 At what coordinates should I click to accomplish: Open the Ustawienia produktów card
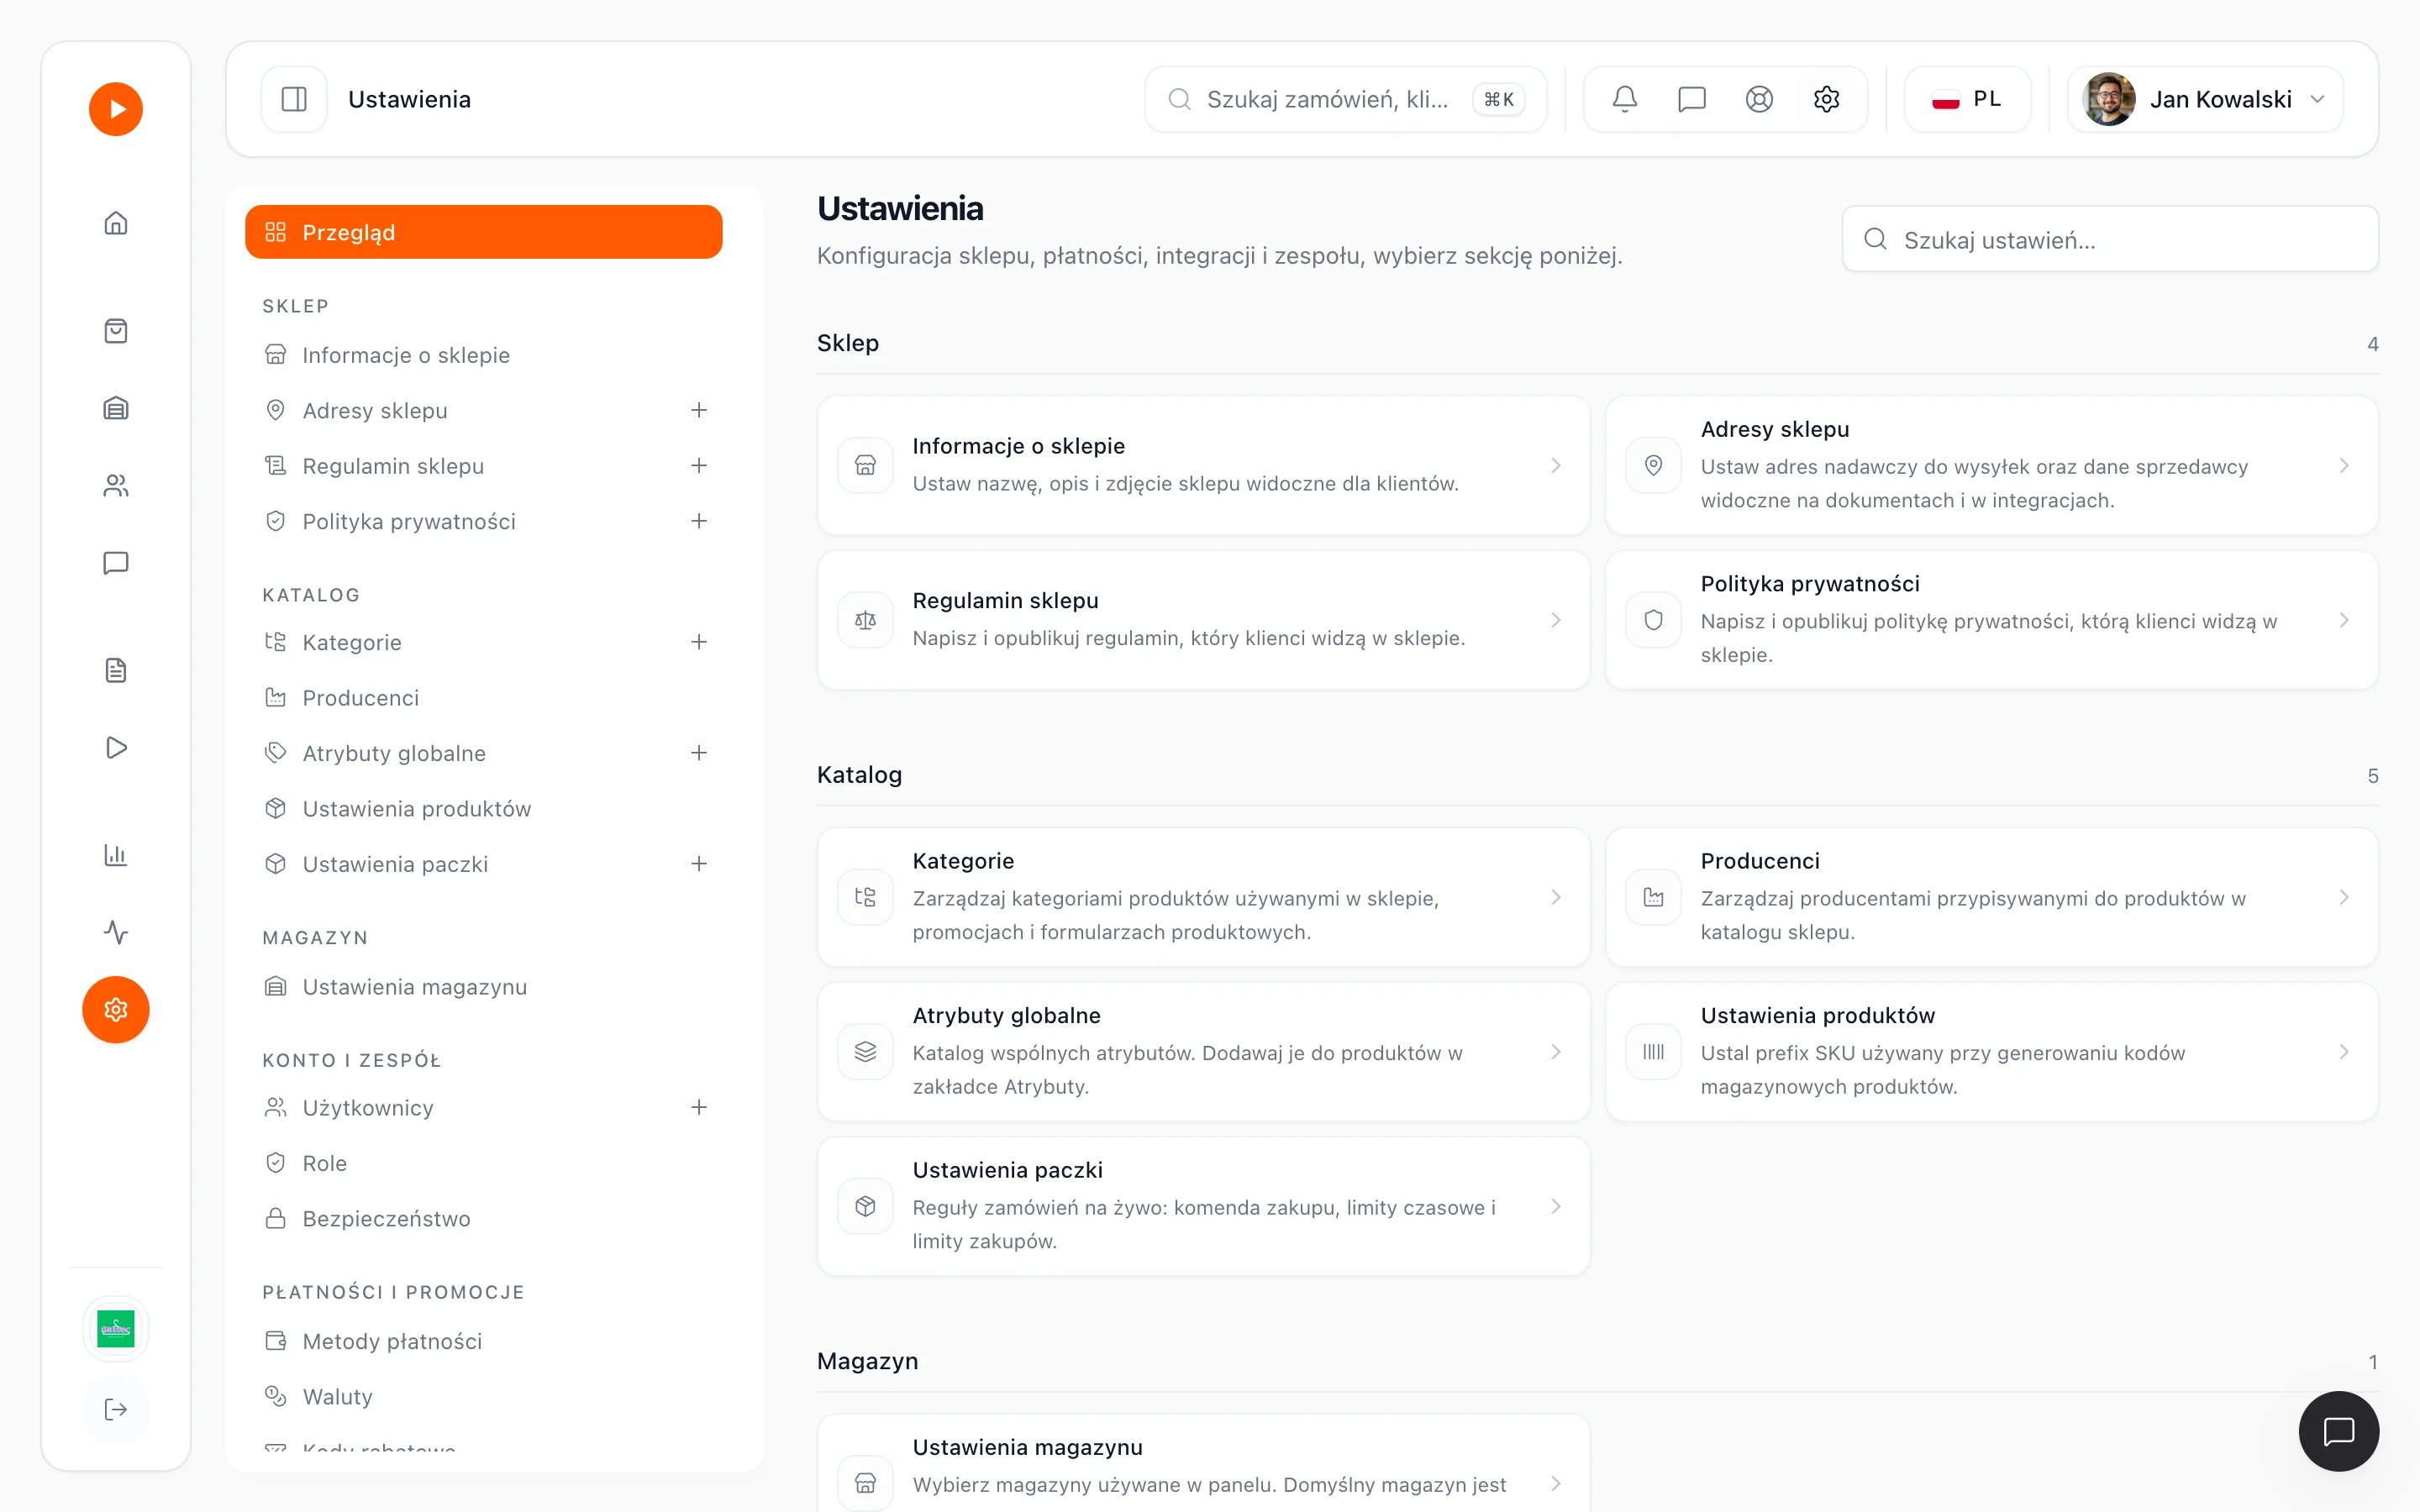tap(1991, 1051)
